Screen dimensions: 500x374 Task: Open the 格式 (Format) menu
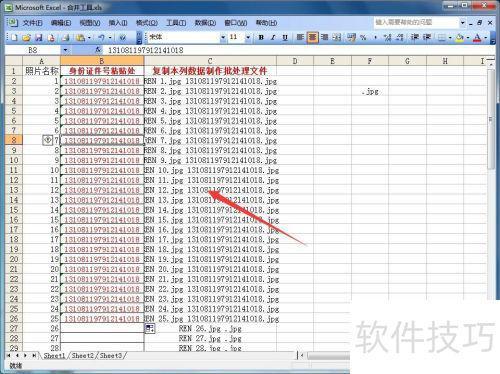pos(147,23)
